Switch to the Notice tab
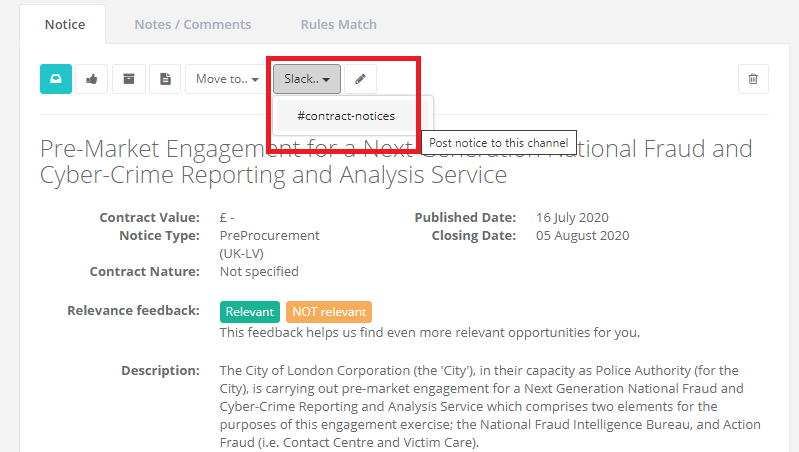The height and width of the screenshot is (452, 799). 65,24
